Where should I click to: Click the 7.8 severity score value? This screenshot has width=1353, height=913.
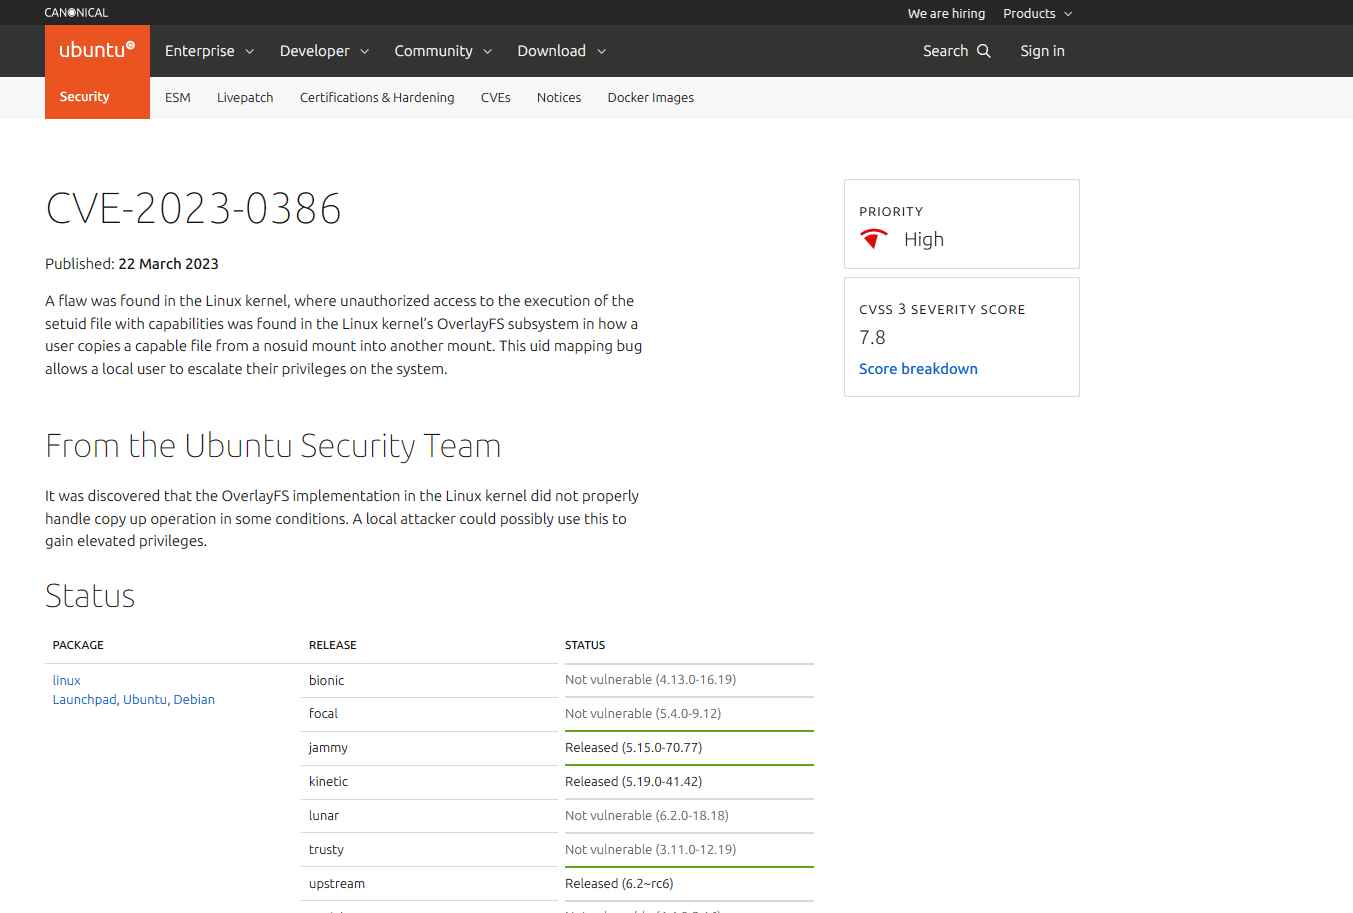(872, 338)
